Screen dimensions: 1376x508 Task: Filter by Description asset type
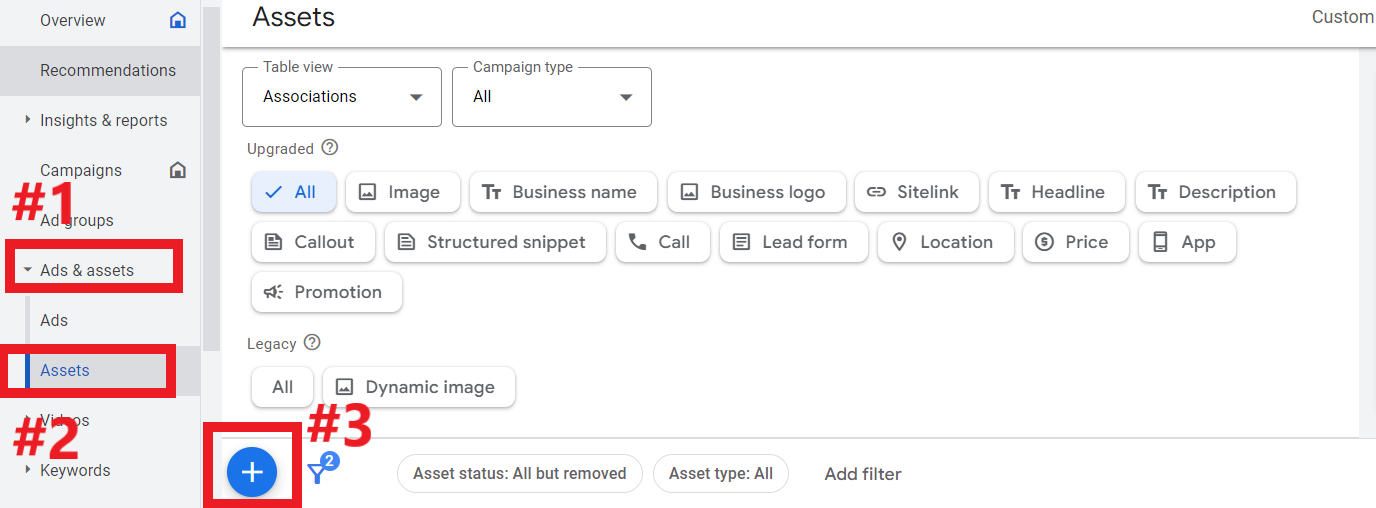pos(1215,192)
